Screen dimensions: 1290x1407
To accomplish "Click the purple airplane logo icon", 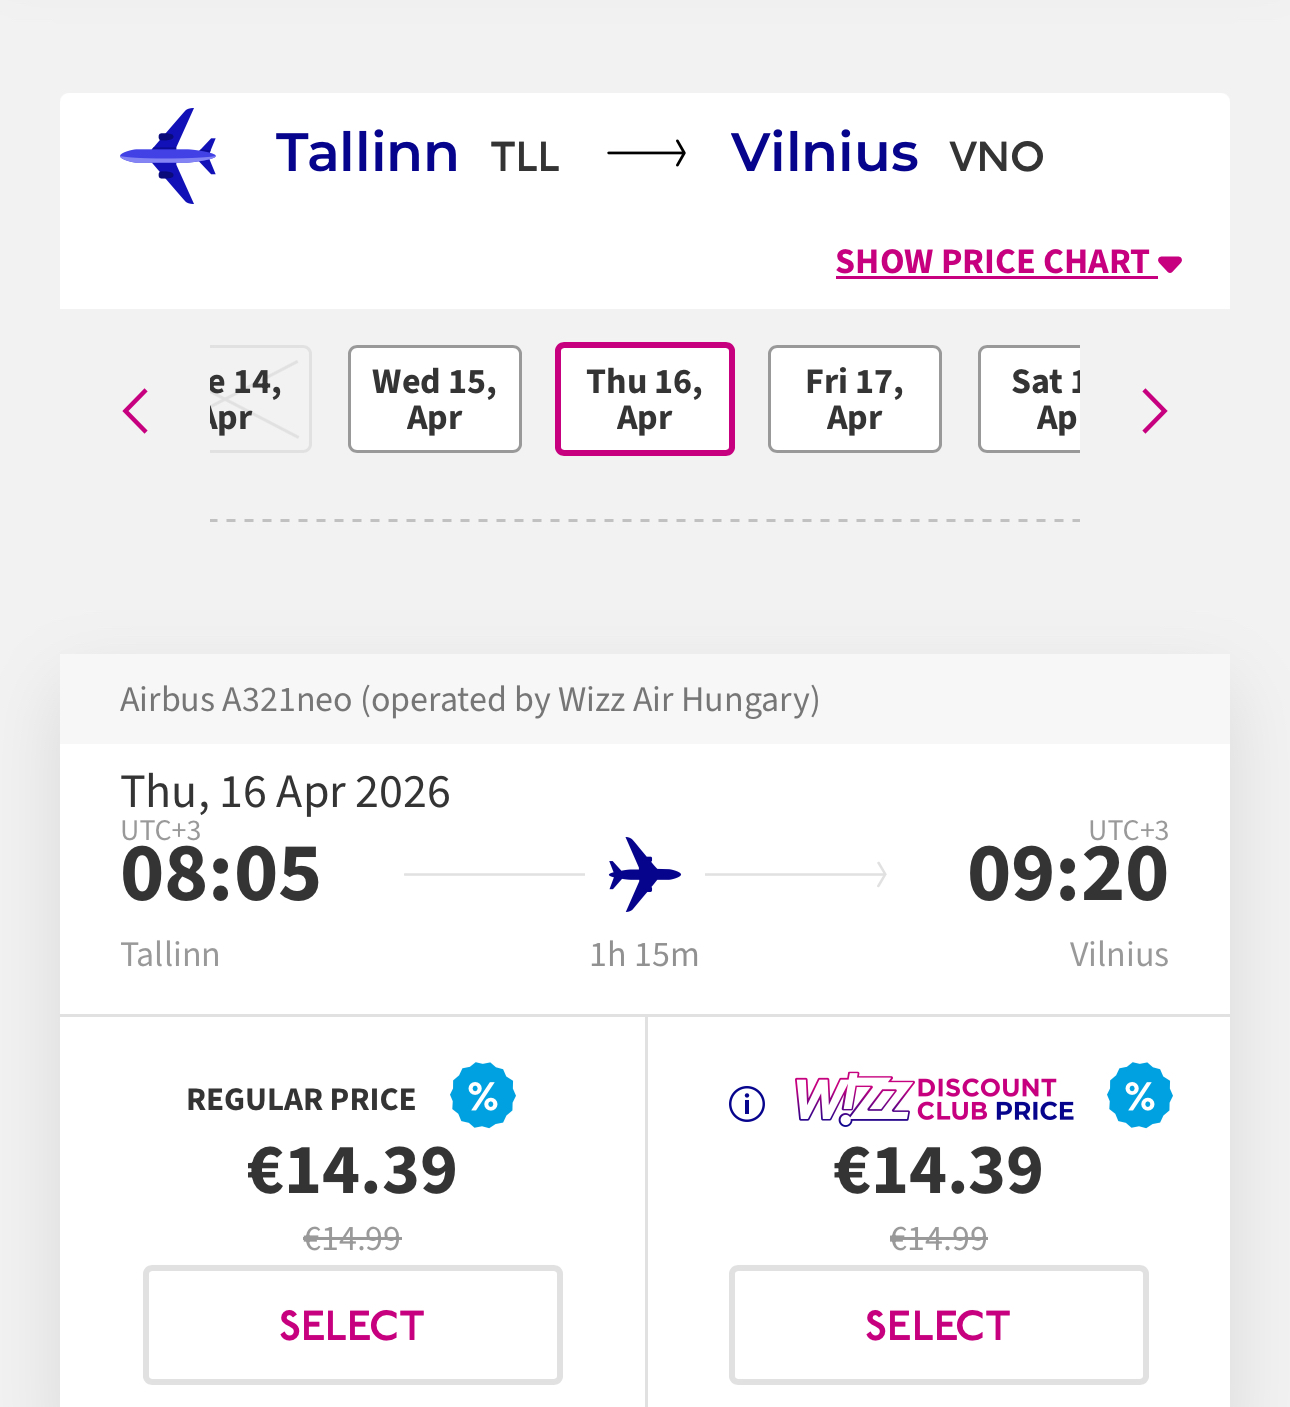I will point(168,155).
